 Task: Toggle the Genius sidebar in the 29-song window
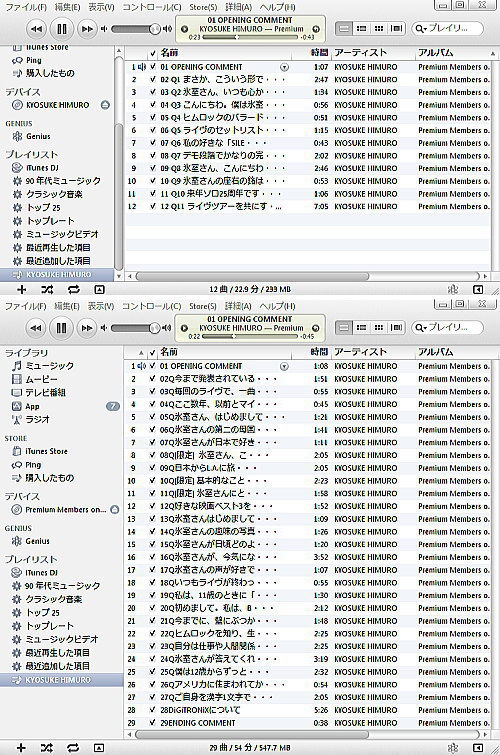477,748
